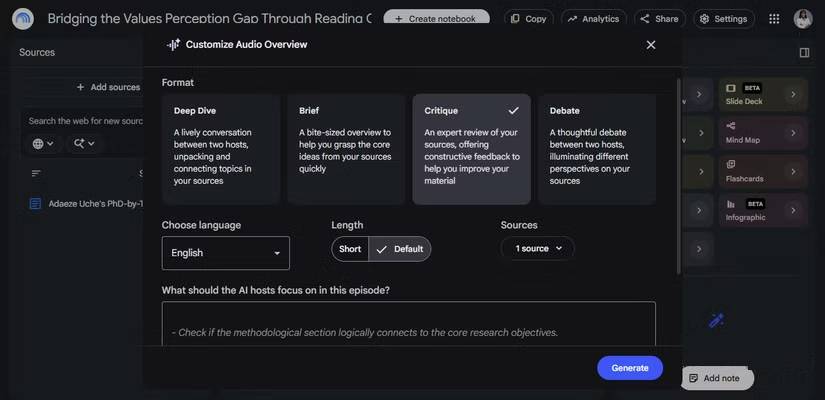This screenshot has height=400, width=825.
Task: Close the Customize Audio Overview dialog
Action: point(651,45)
